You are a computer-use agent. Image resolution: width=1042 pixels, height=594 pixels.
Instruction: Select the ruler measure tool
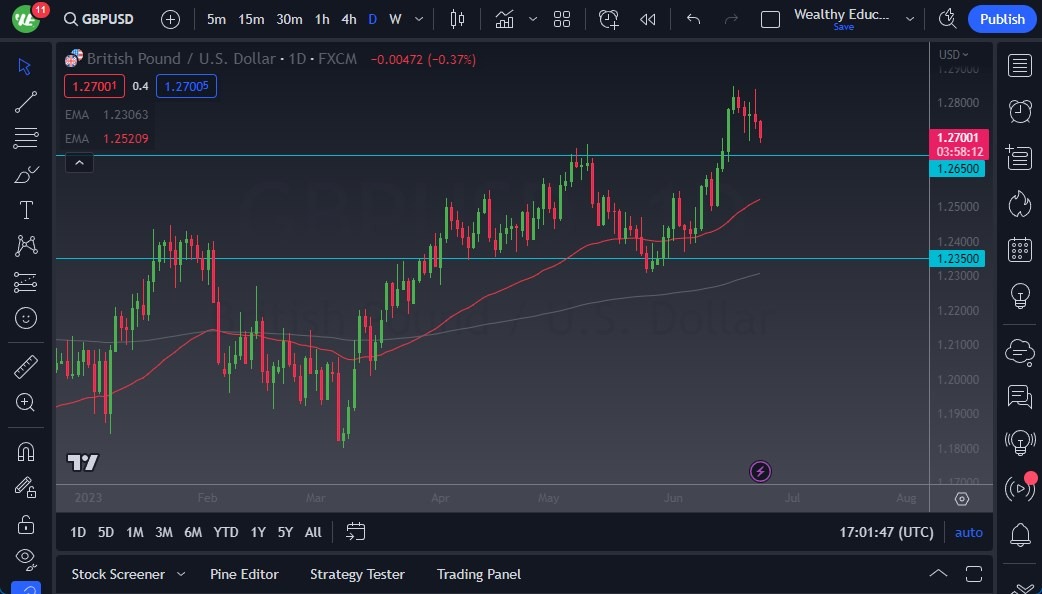26,367
